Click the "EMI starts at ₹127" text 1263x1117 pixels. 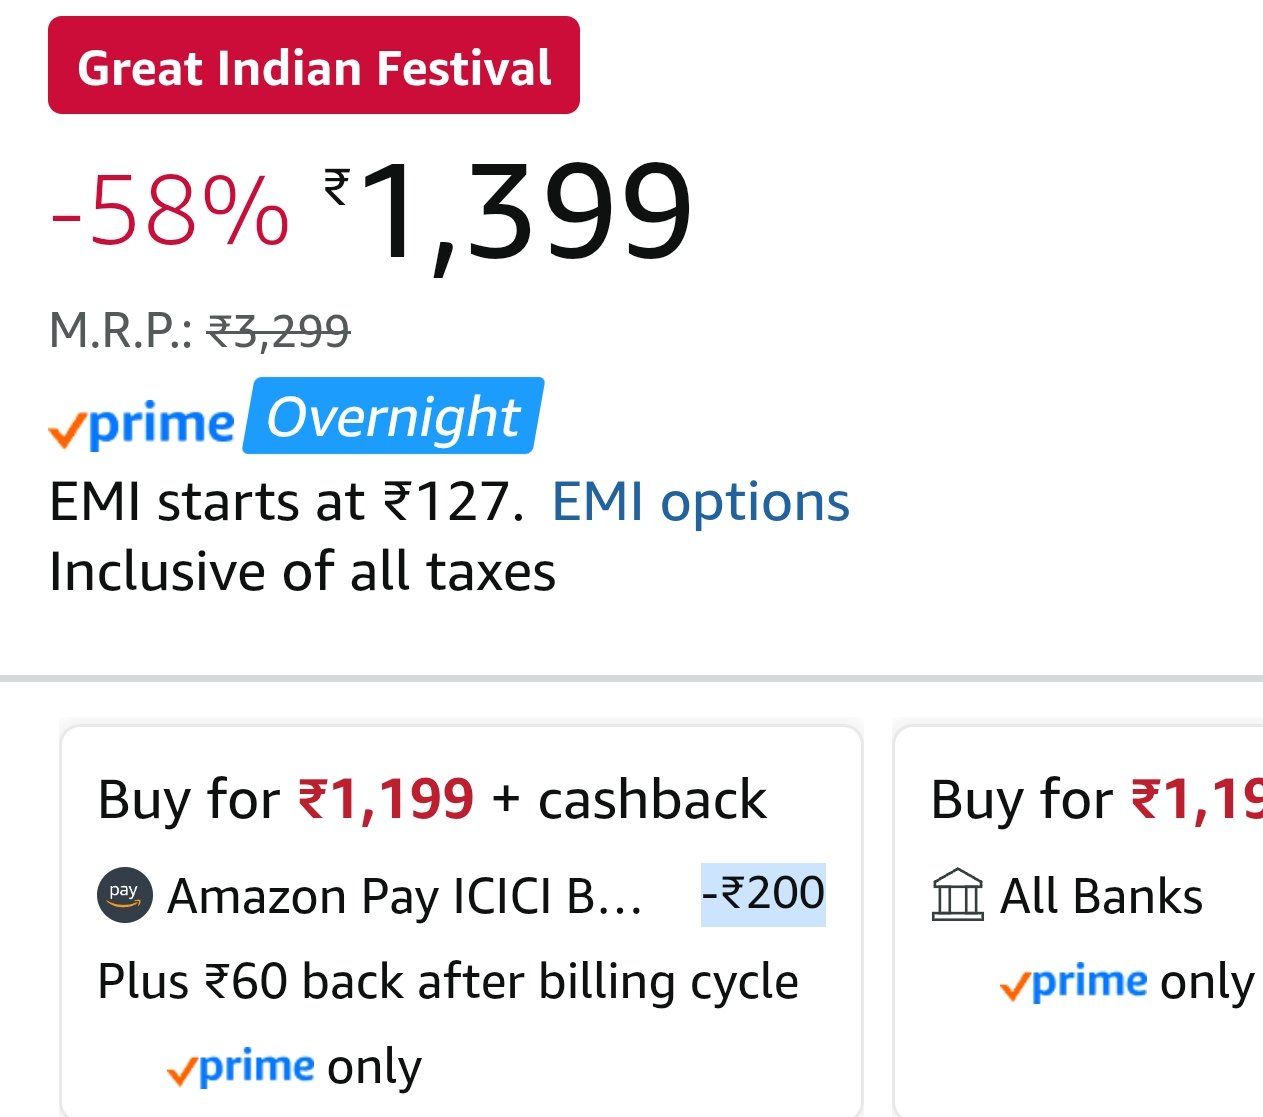pos(287,501)
